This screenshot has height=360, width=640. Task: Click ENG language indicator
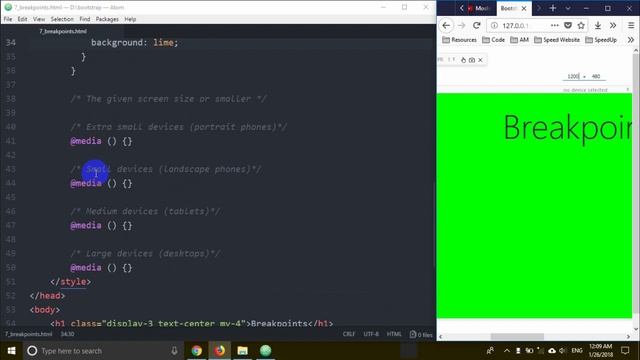(x=577, y=351)
